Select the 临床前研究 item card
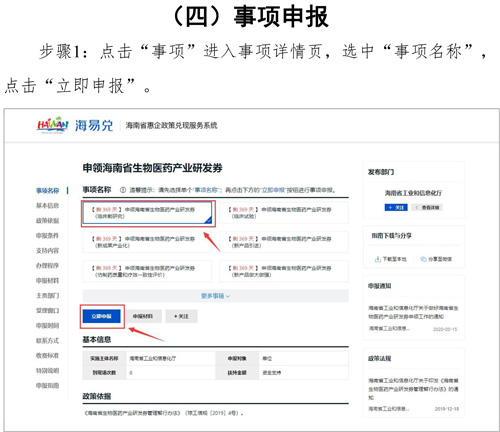The height and width of the screenshot is (432, 500). tap(147, 213)
